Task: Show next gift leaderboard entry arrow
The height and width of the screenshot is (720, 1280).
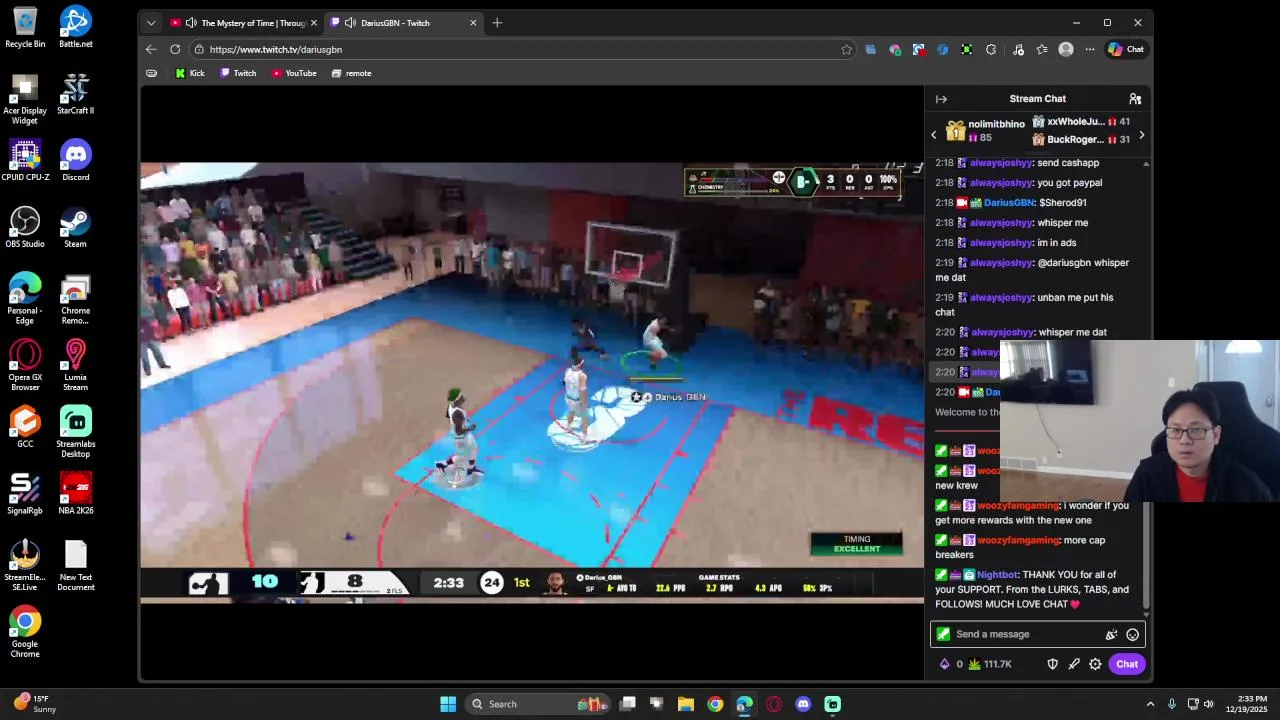Action: pos(1141,134)
